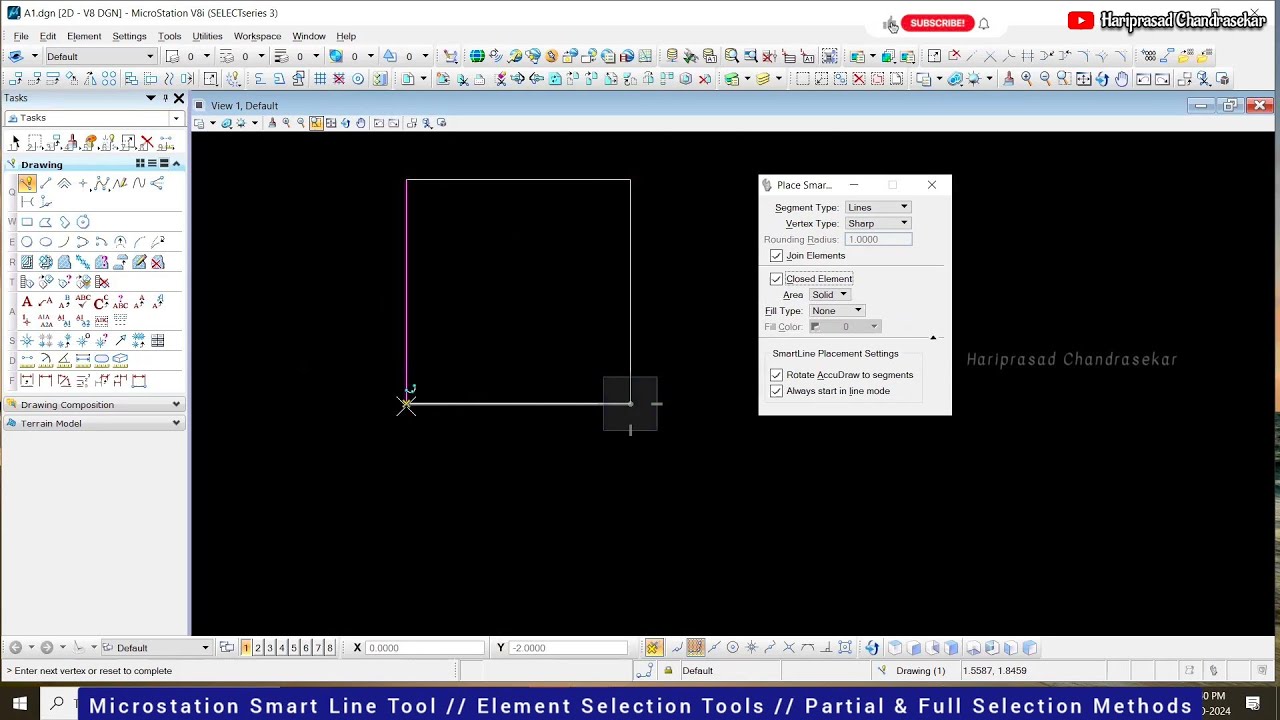This screenshot has width=1280, height=720.
Task: Choose the Place Ellipse tool in row E
Action: click(x=46, y=242)
